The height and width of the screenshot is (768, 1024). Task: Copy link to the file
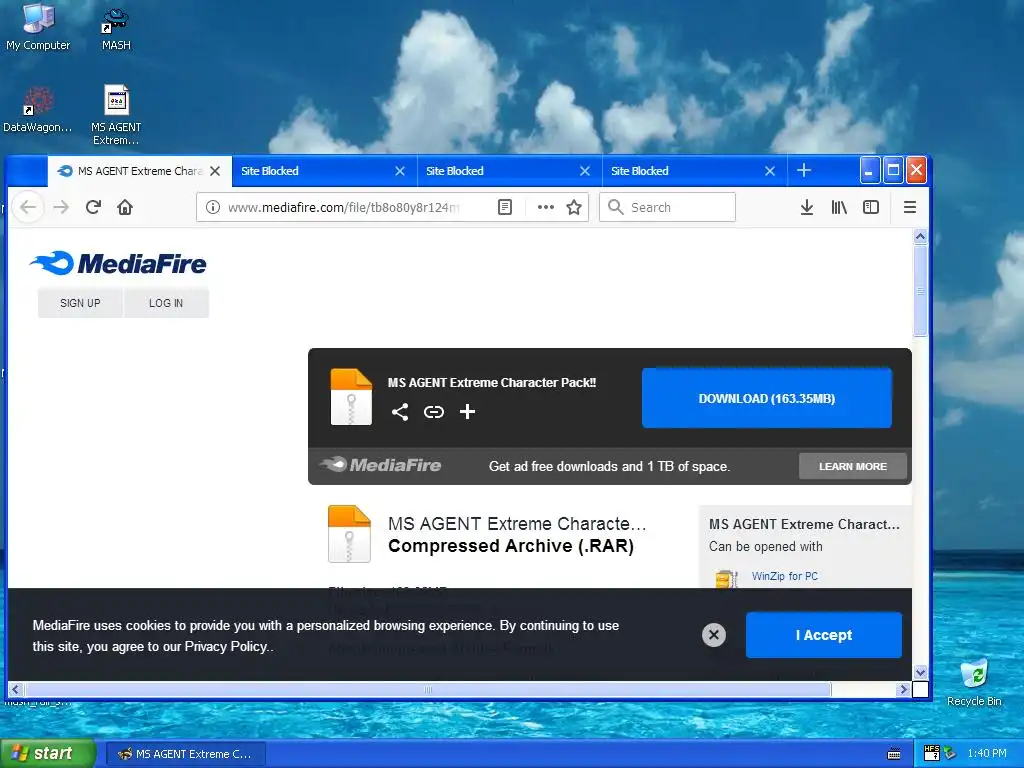click(434, 411)
